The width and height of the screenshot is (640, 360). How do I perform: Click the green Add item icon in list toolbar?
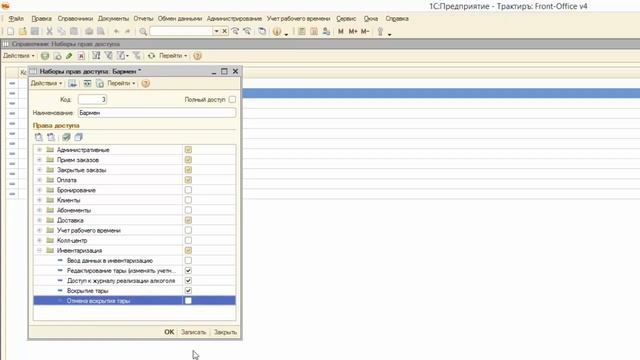coord(45,56)
